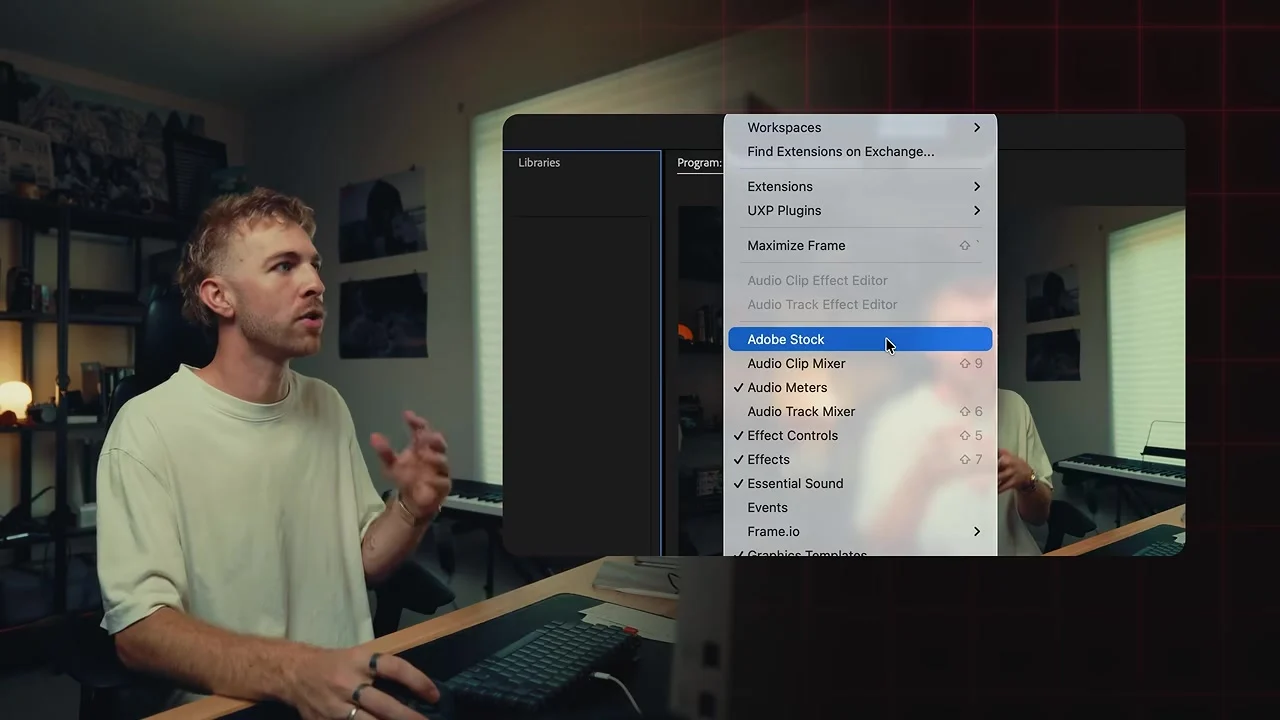
Task: Show the Audio Track Mixer panel
Action: point(860,411)
